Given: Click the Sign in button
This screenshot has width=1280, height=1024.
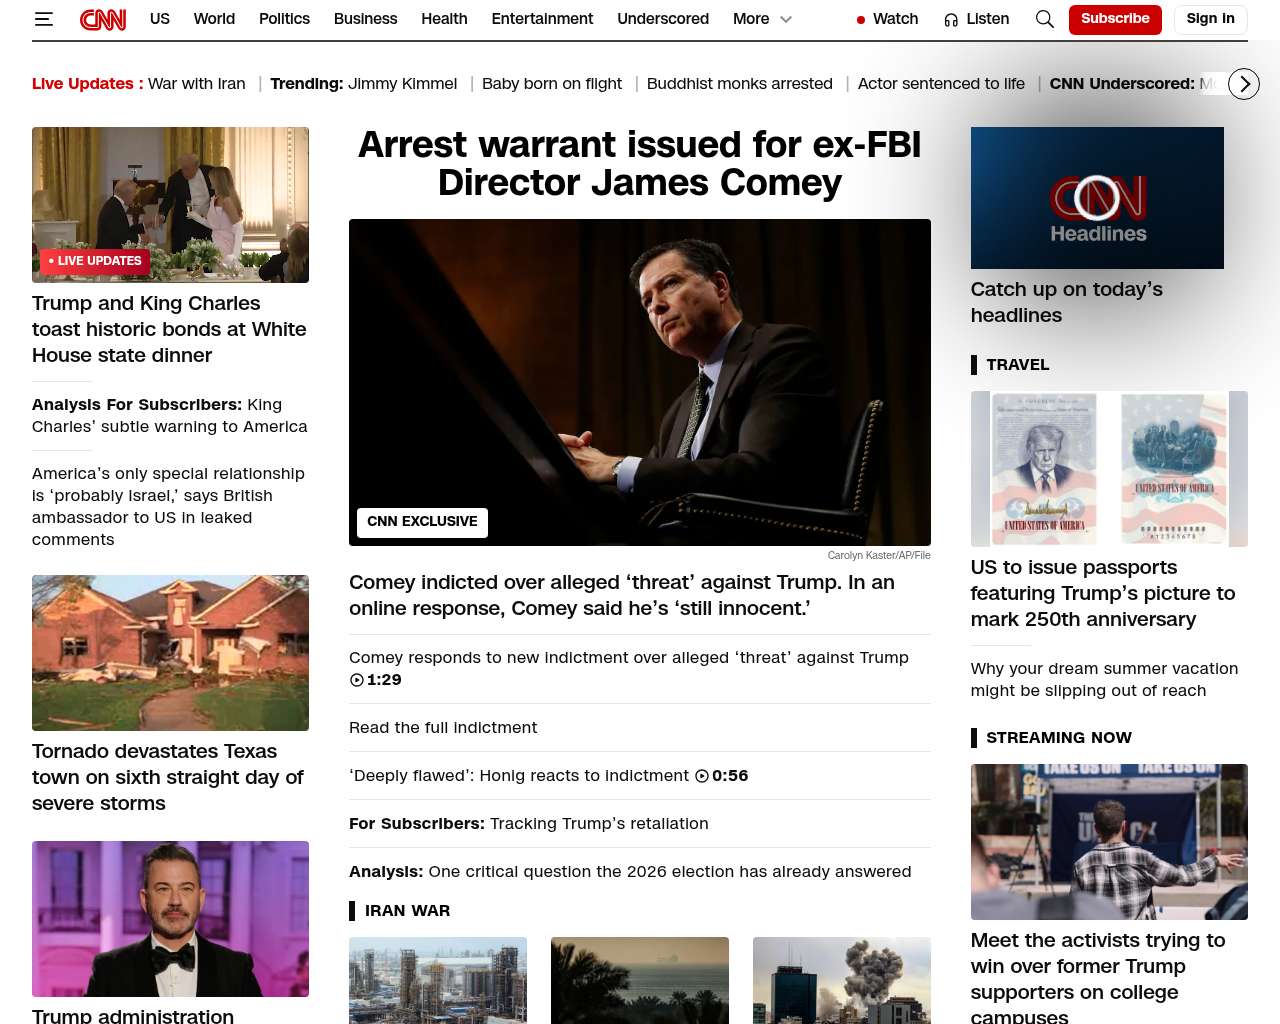Looking at the screenshot, I should click(1210, 19).
